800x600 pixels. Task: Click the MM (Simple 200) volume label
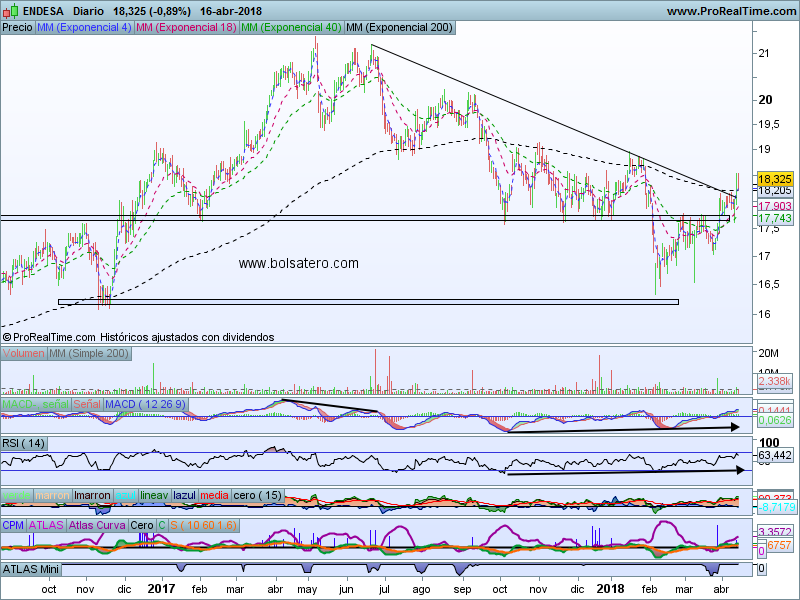[88, 354]
